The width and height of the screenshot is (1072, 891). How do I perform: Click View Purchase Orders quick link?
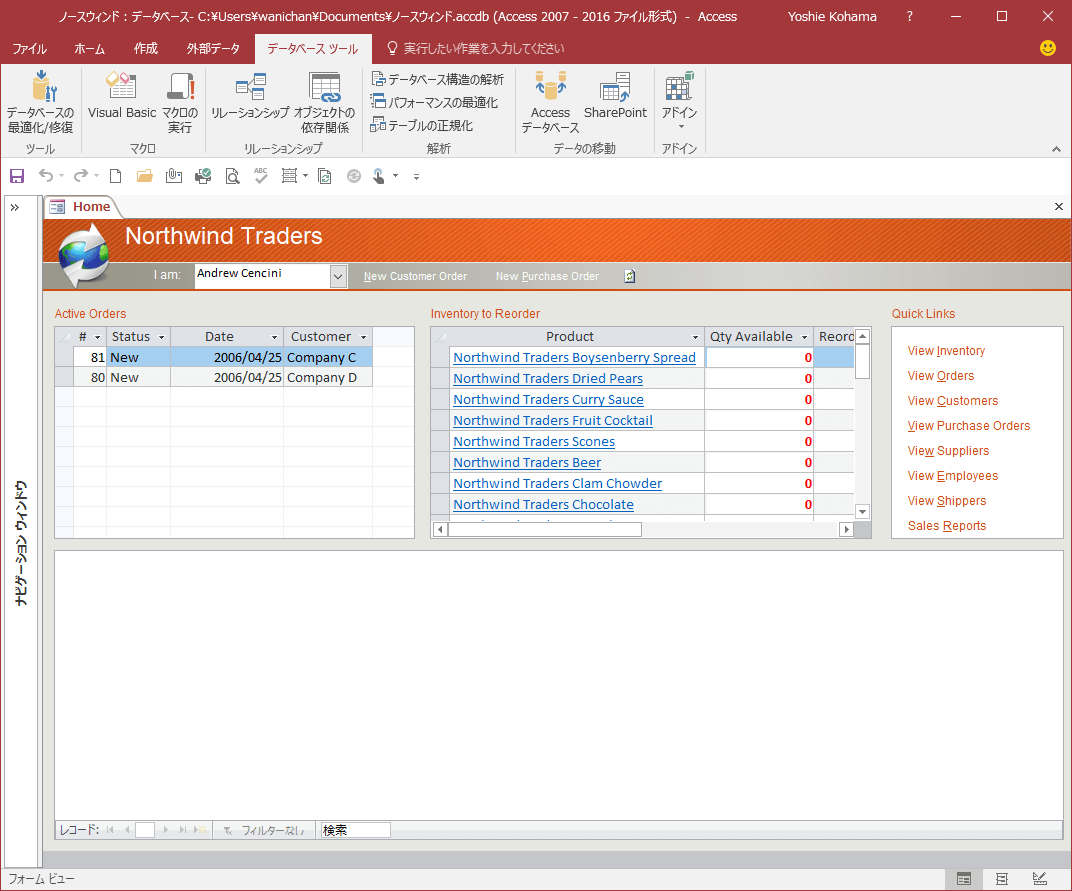pos(968,426)
